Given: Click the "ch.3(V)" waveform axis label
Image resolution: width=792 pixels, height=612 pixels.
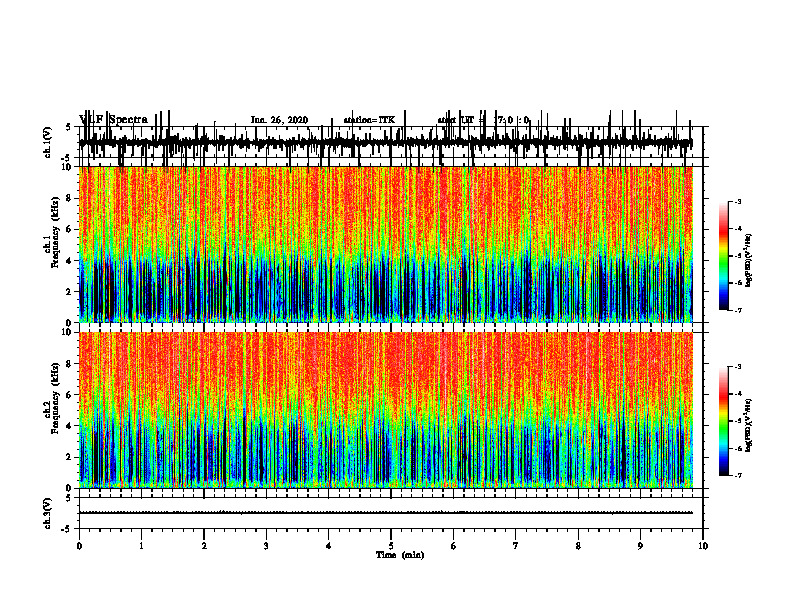Looking at the screenshot, I should point(48,513).
